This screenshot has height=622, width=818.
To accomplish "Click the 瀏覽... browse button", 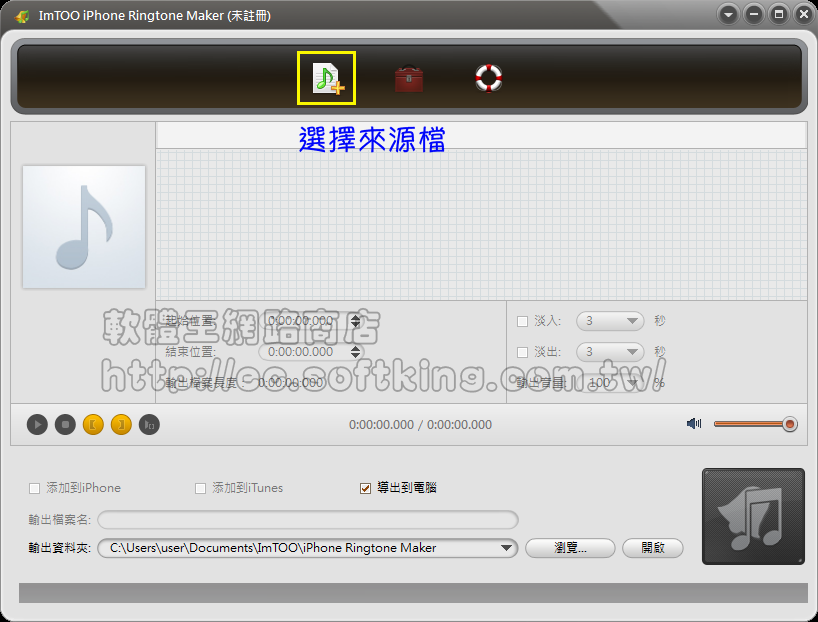I will tap(569, 548).
